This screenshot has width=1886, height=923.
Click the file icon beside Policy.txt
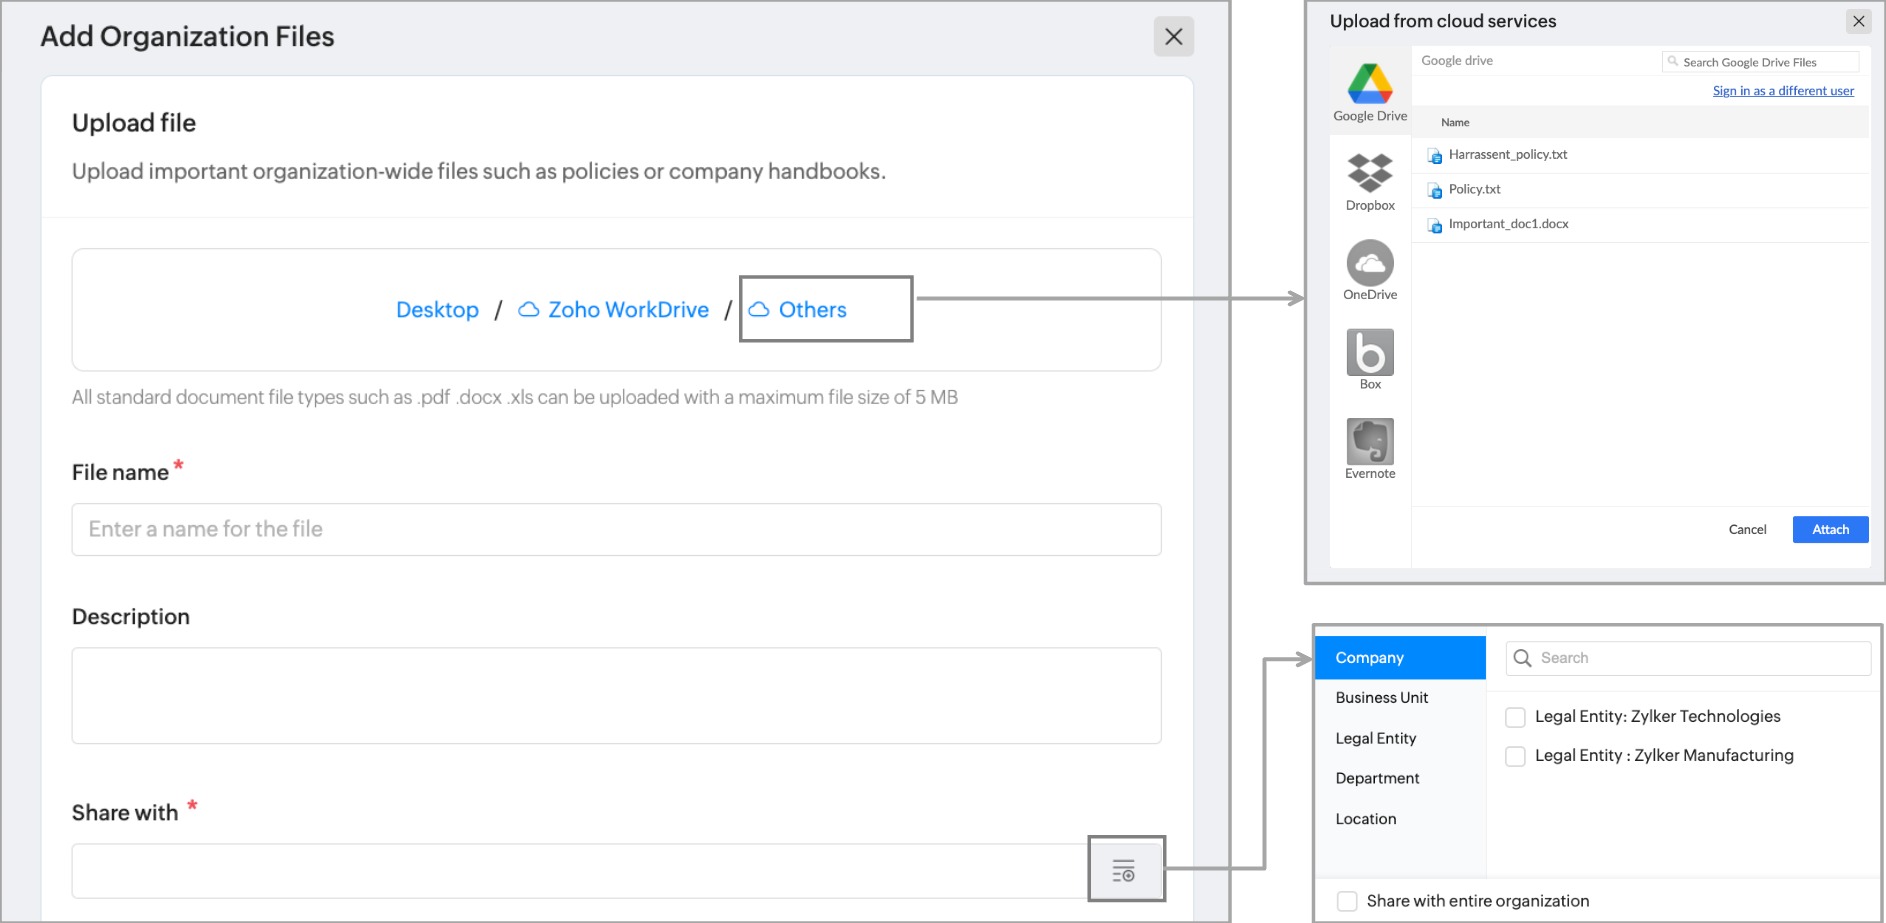point(1435,190)
